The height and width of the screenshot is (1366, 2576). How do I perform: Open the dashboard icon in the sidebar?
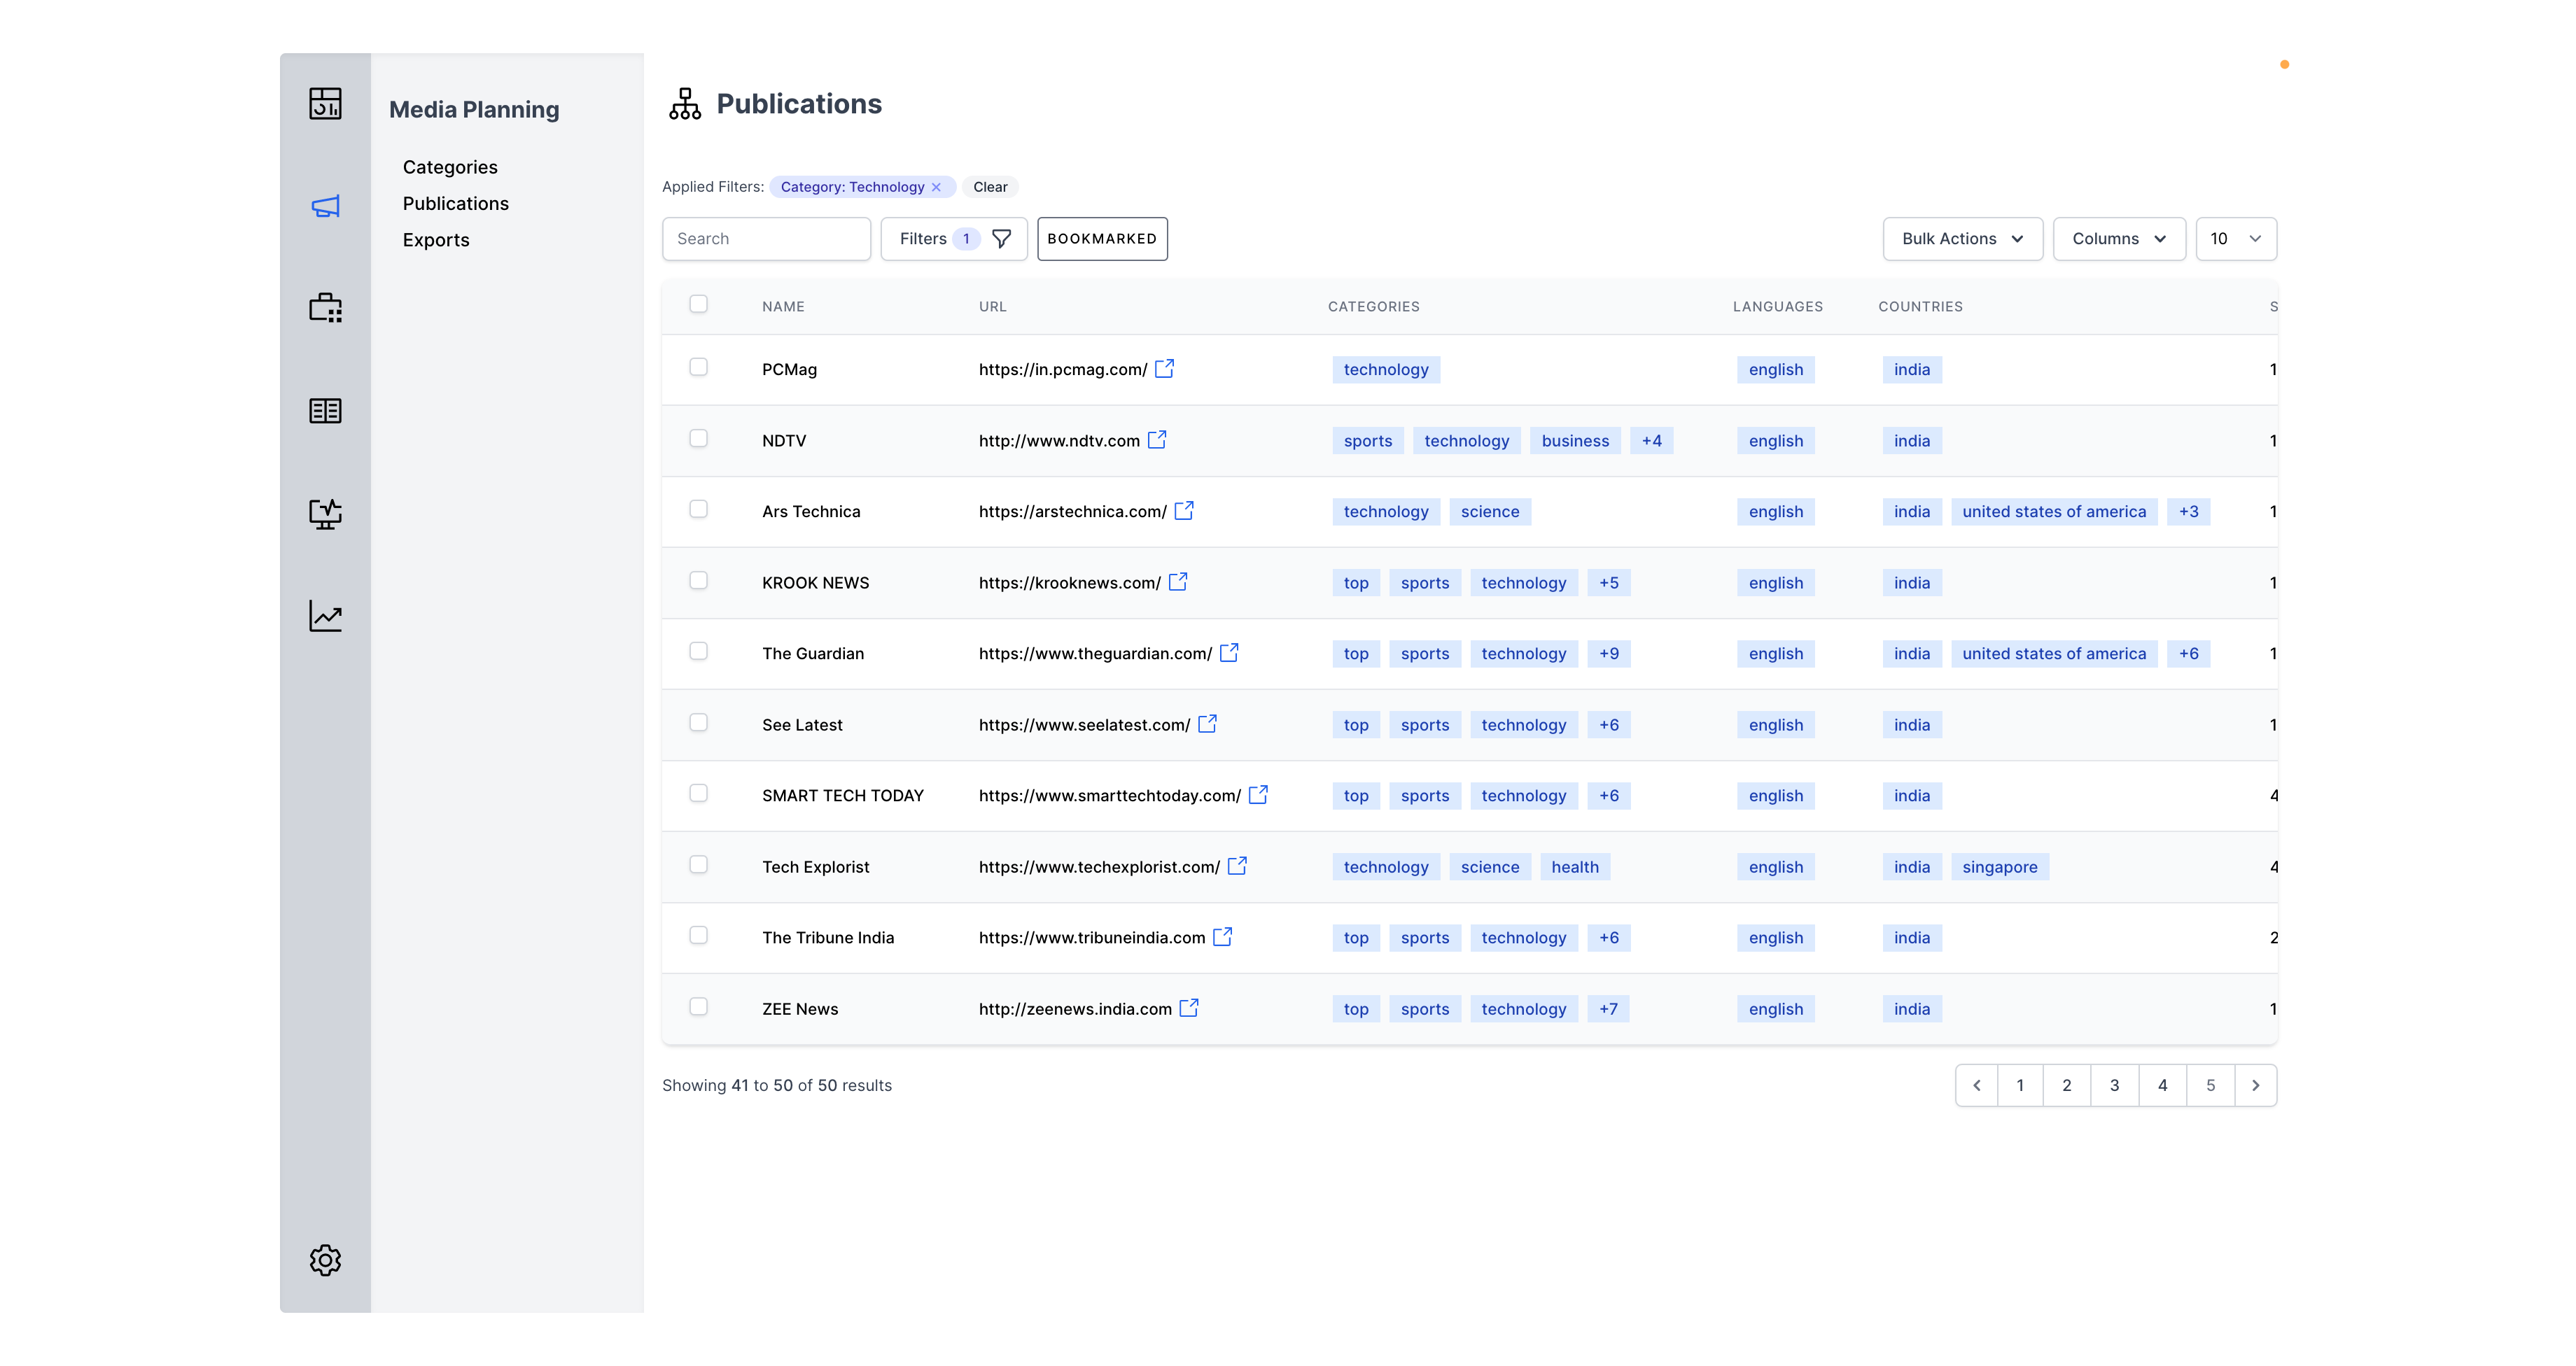click(x=325, y=104)
